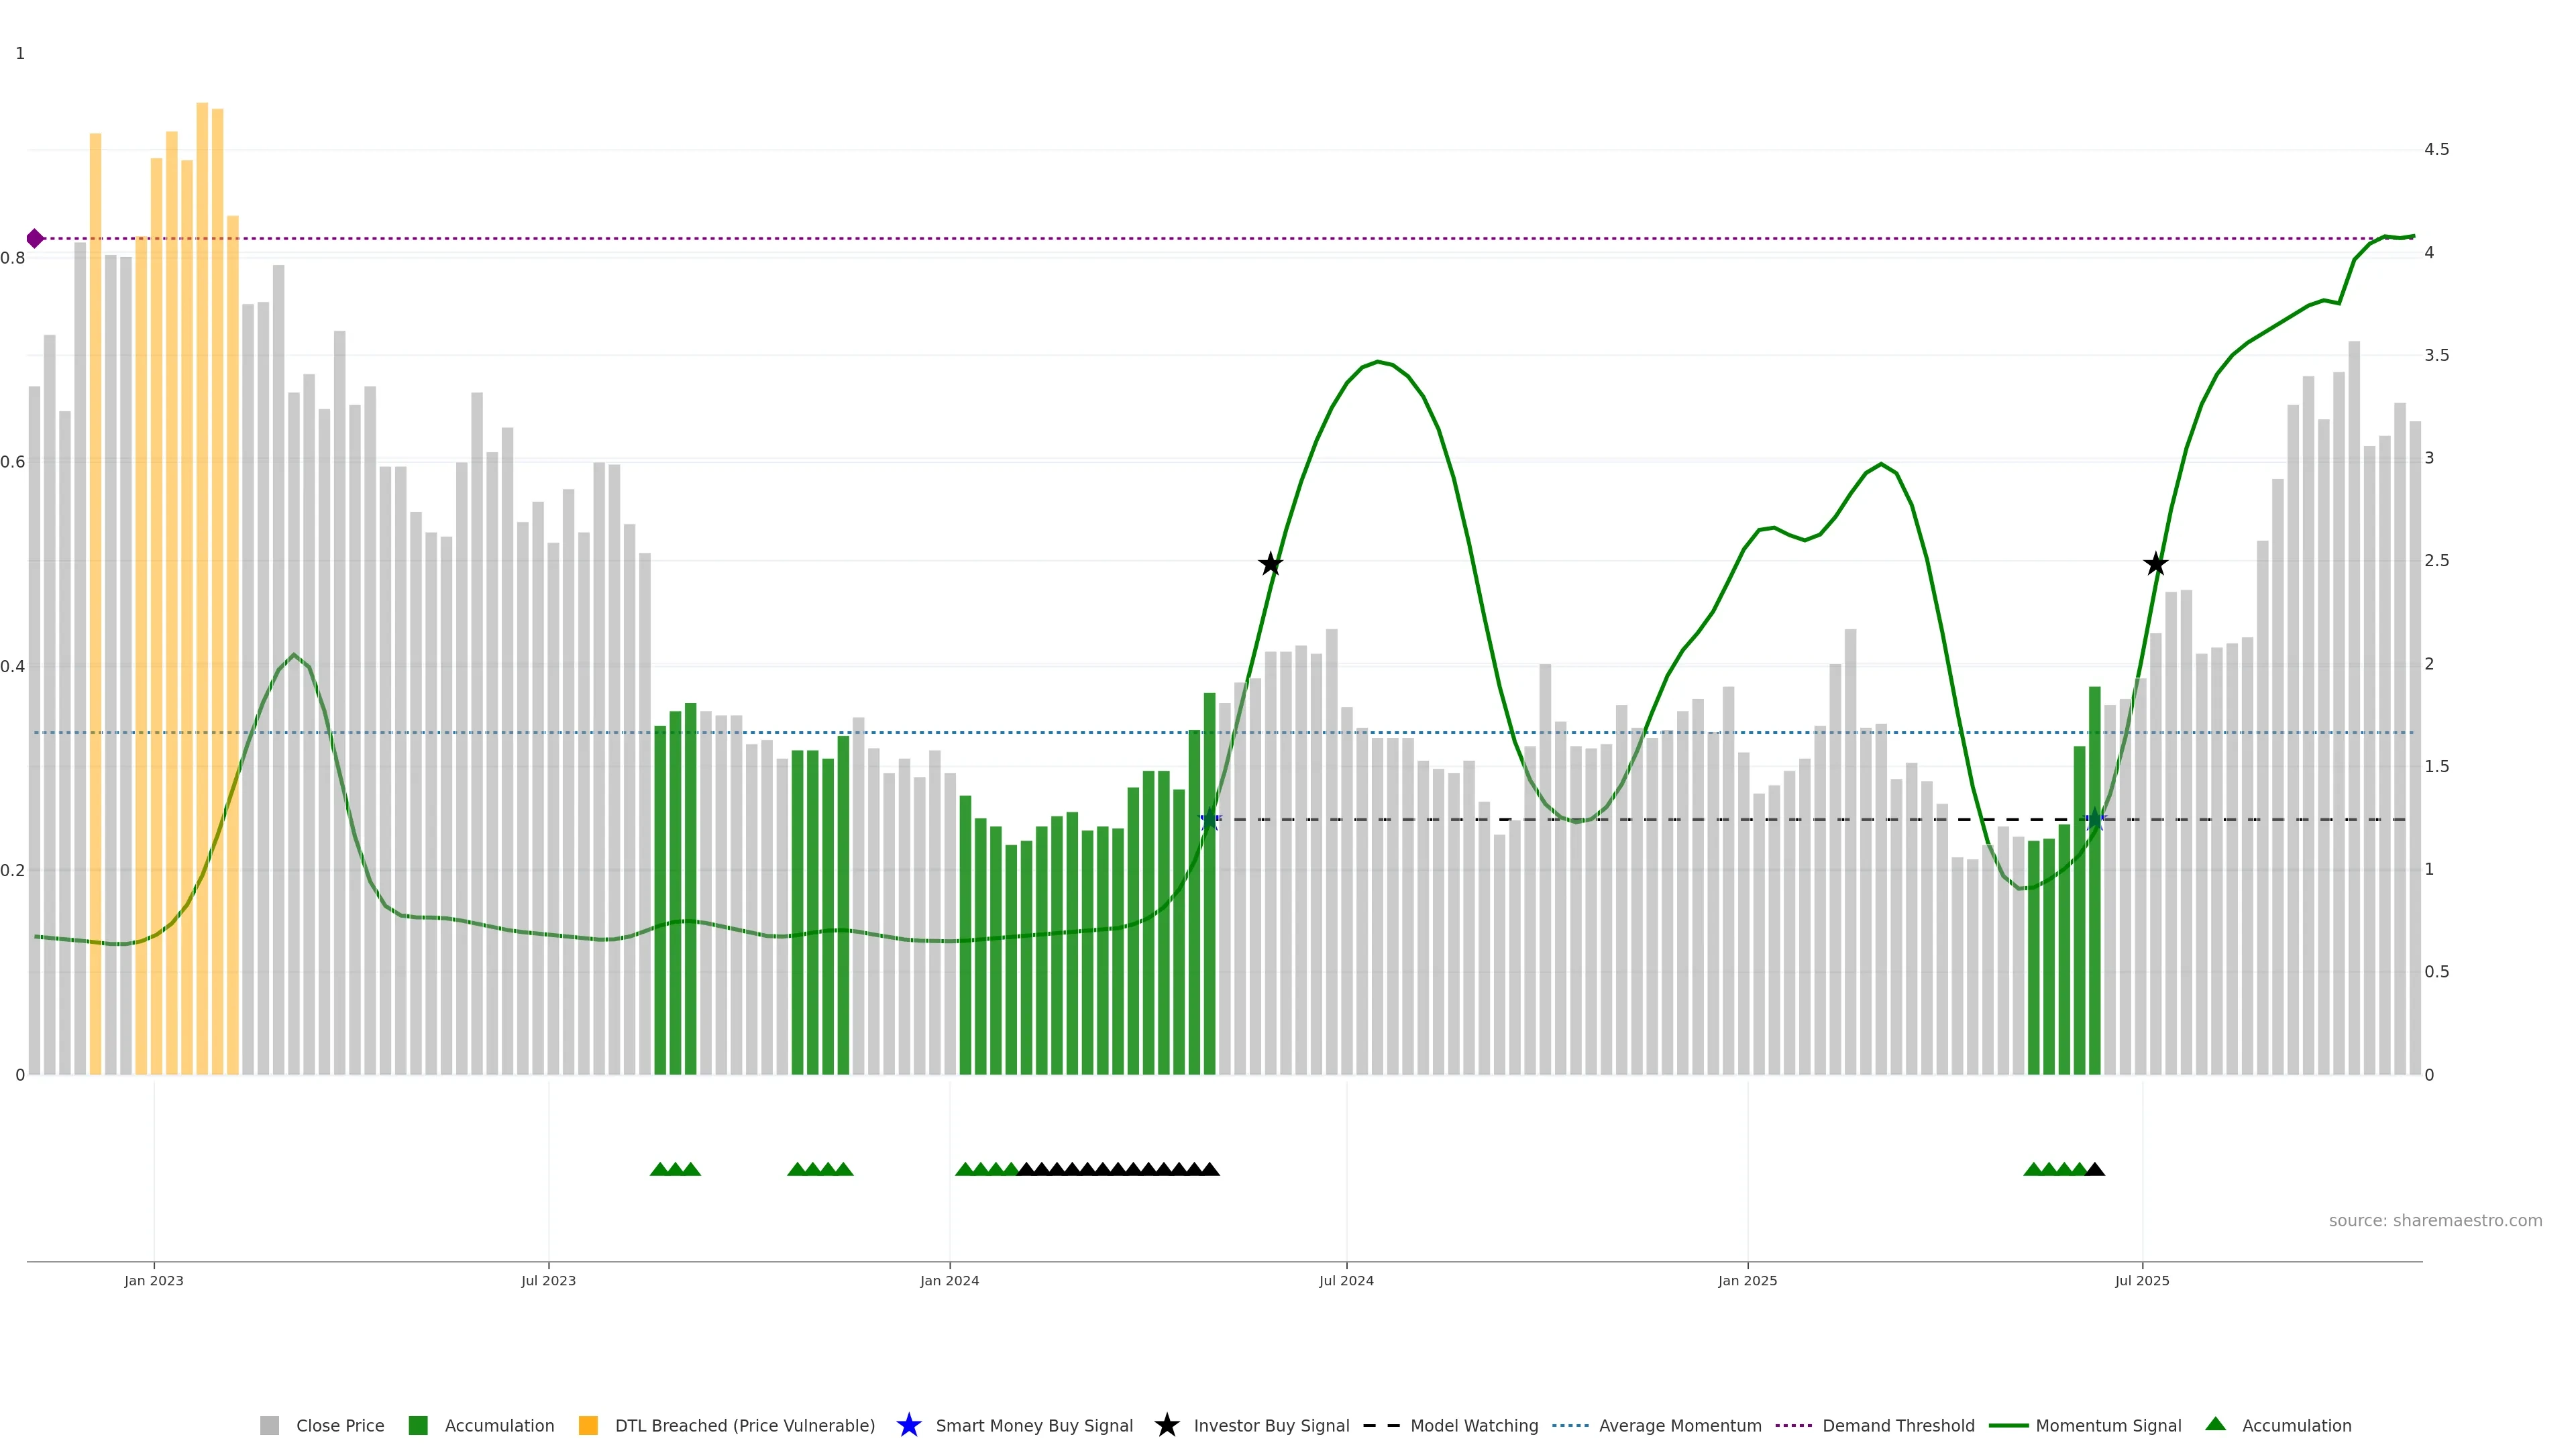Click the green Accumulation square legend swatch
The width and height of the screenshot is (2576, 1449).
418,1425
